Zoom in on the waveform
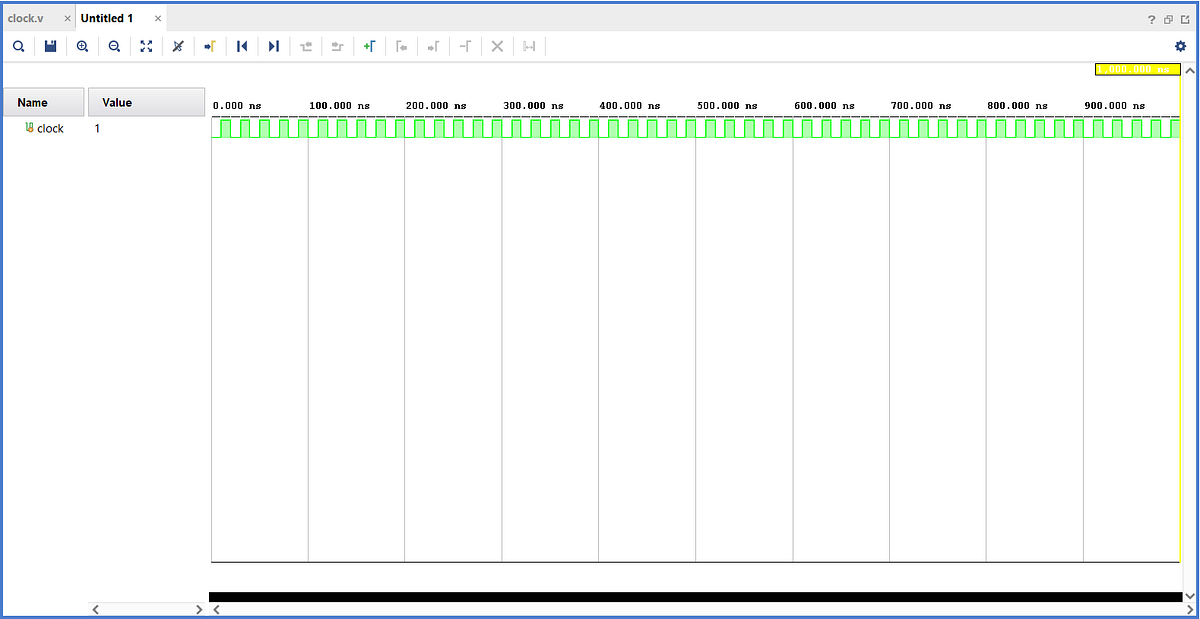Image resolution: width=1200 pixels, height=619 pixels. click(x=82, y=46)
